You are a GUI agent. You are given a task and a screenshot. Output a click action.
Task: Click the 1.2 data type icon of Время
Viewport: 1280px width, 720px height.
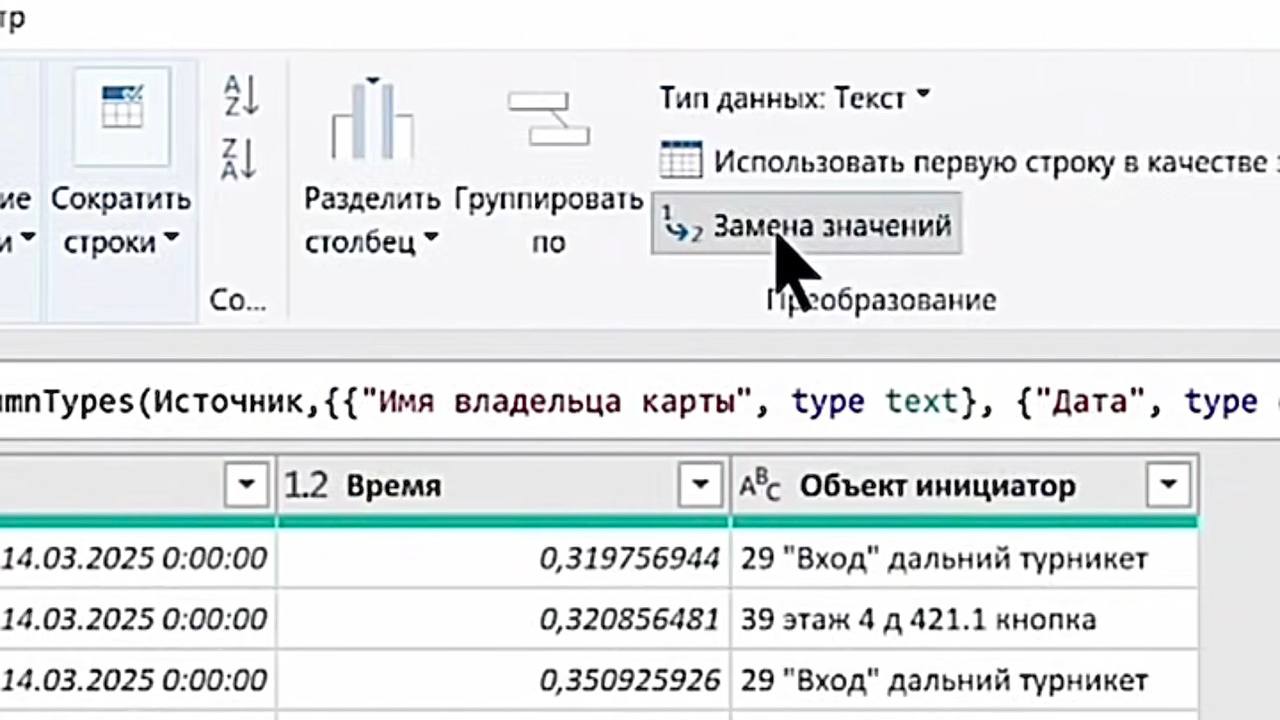pyautogui.click(x=307, y=486)
